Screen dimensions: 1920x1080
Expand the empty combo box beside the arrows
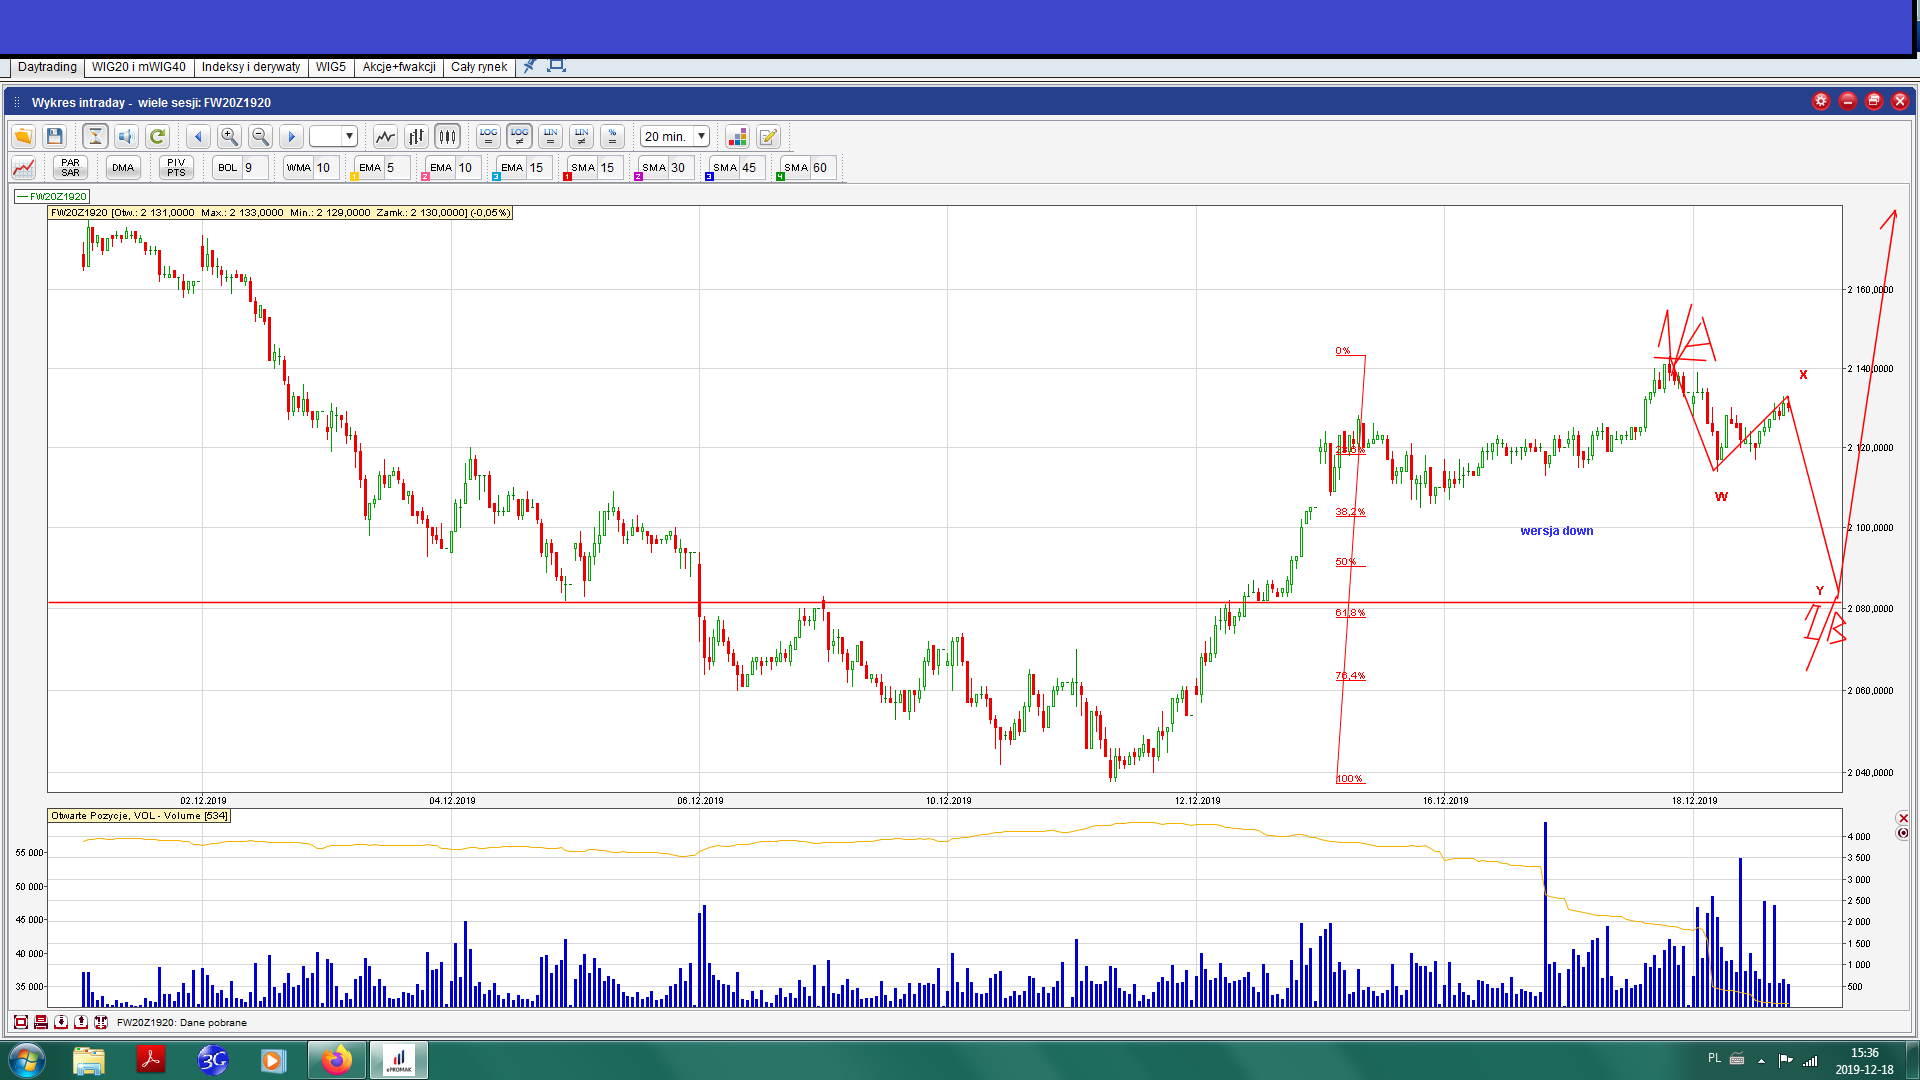point(349,136)
